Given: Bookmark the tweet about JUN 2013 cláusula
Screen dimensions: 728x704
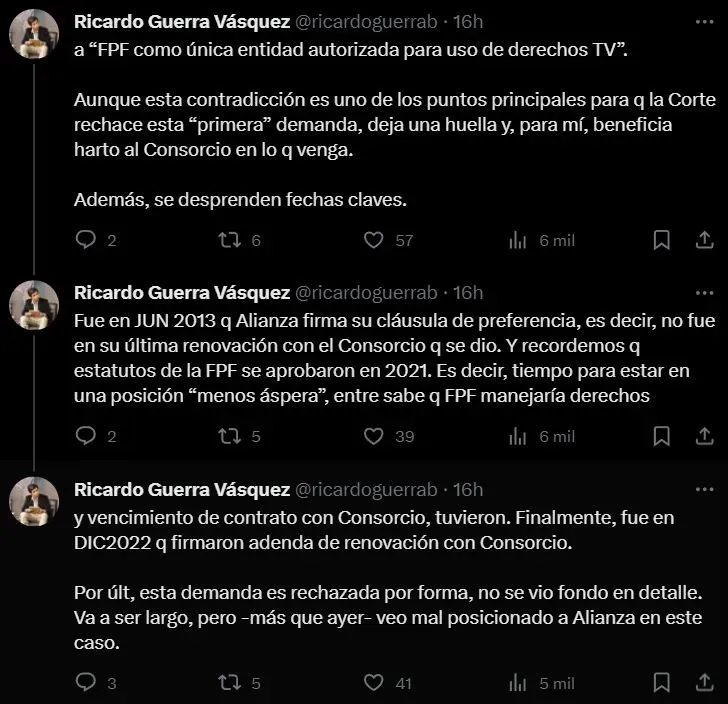Looking at the screenshot, I should click(x=661, y=436).
